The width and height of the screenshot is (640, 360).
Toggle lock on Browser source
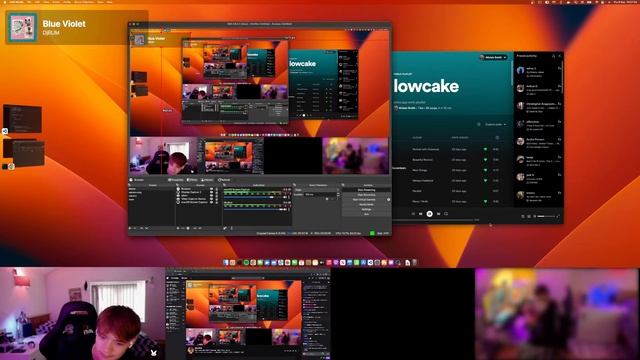coord(217,189)
